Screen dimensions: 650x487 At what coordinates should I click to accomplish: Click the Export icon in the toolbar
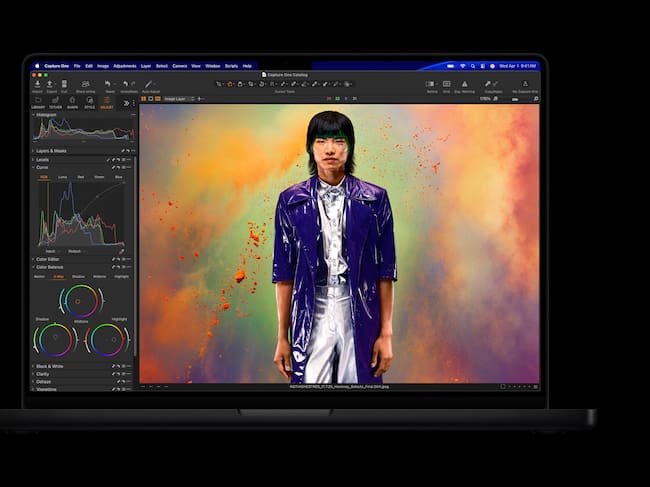(x=52, y=85)
